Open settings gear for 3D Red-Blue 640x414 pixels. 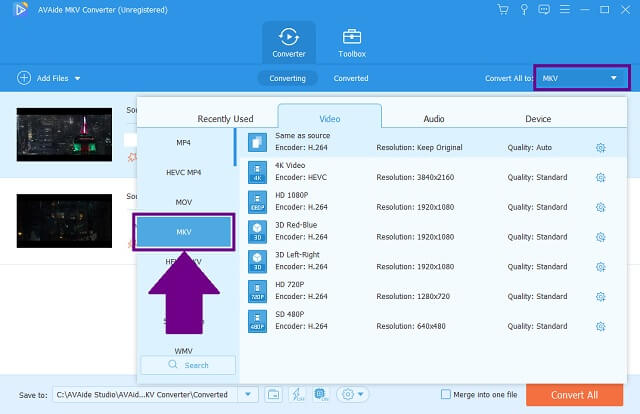click(600, 237)
